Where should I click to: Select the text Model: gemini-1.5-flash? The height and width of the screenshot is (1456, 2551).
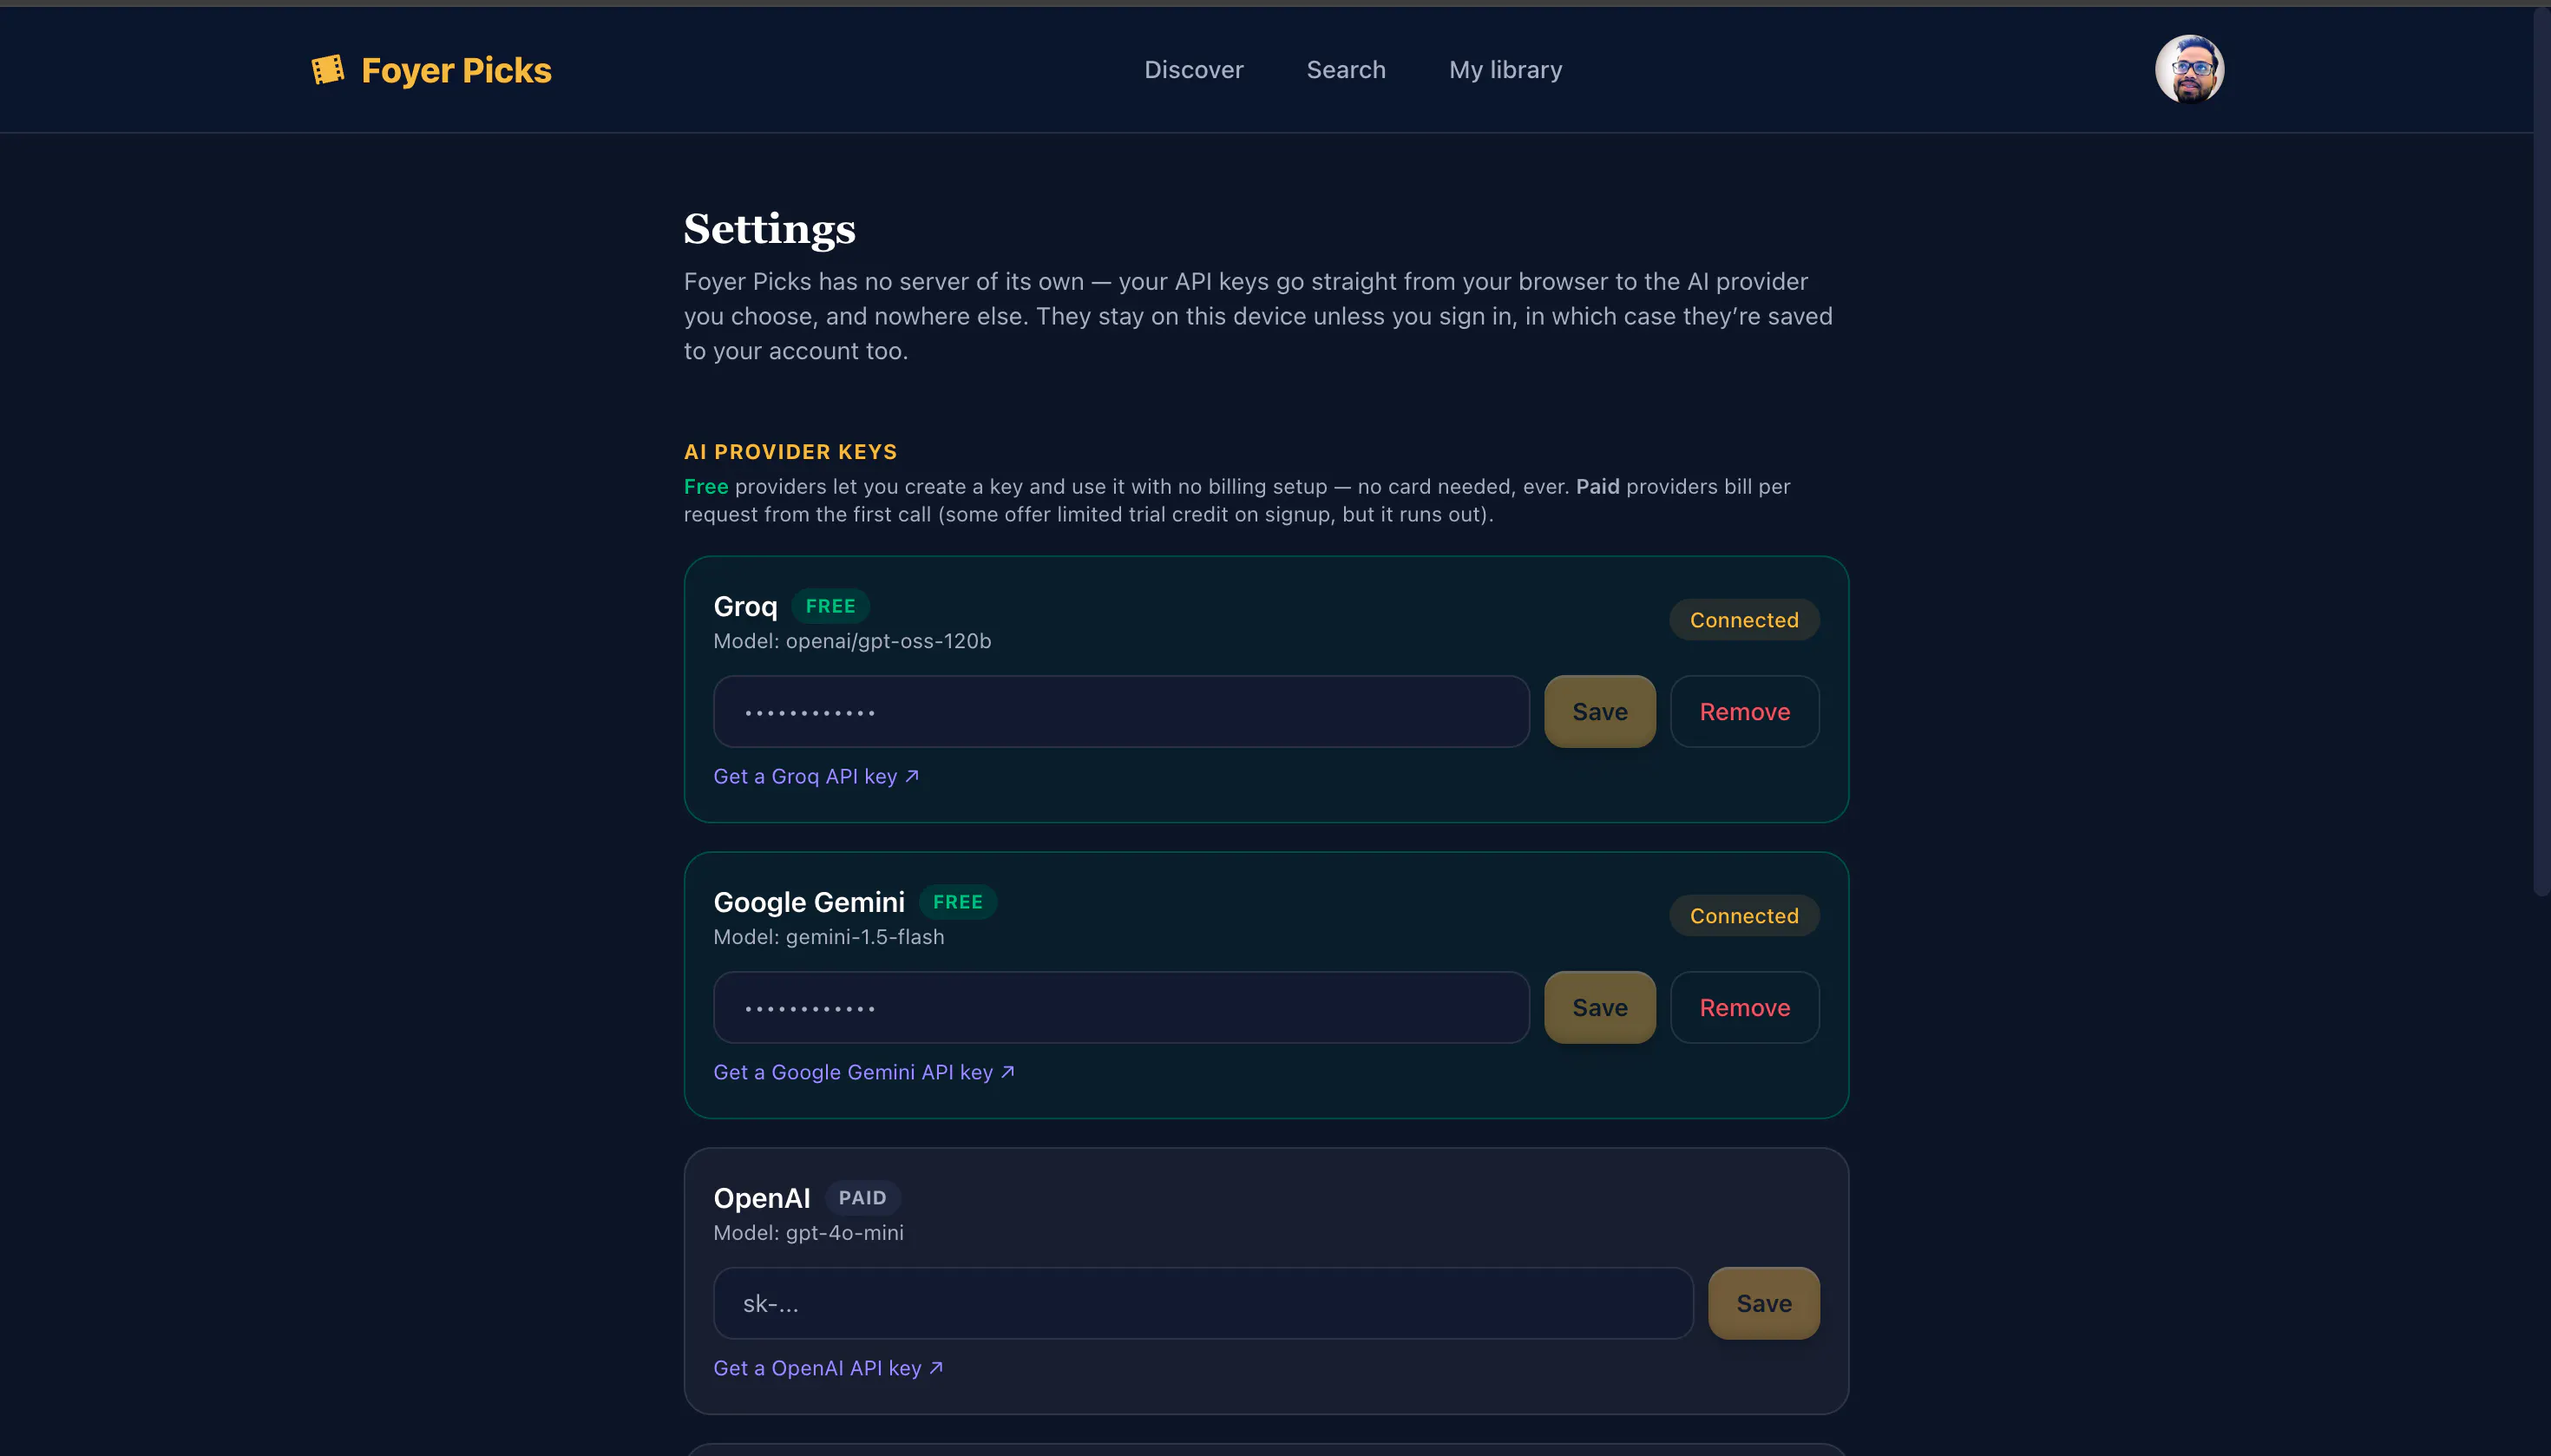pyautogui.click(x=829, y=937)
